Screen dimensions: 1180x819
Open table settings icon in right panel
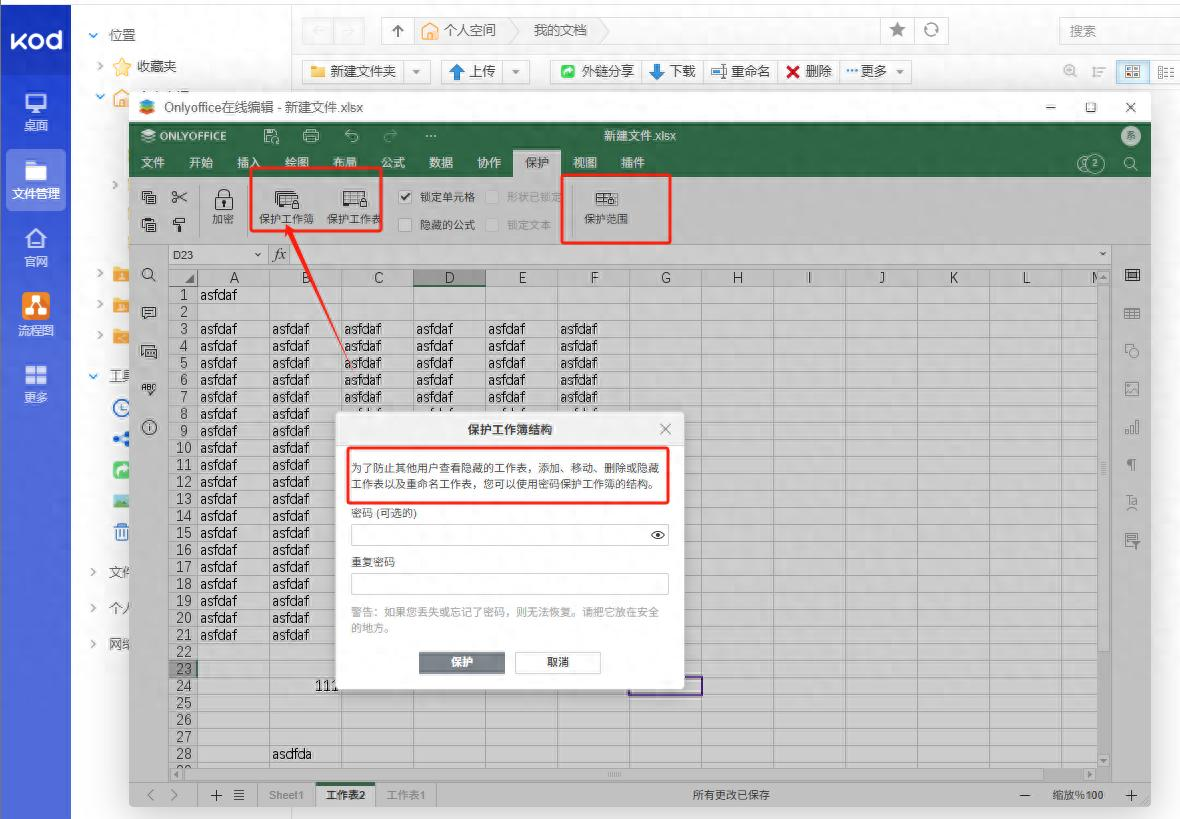point(1132,313)
